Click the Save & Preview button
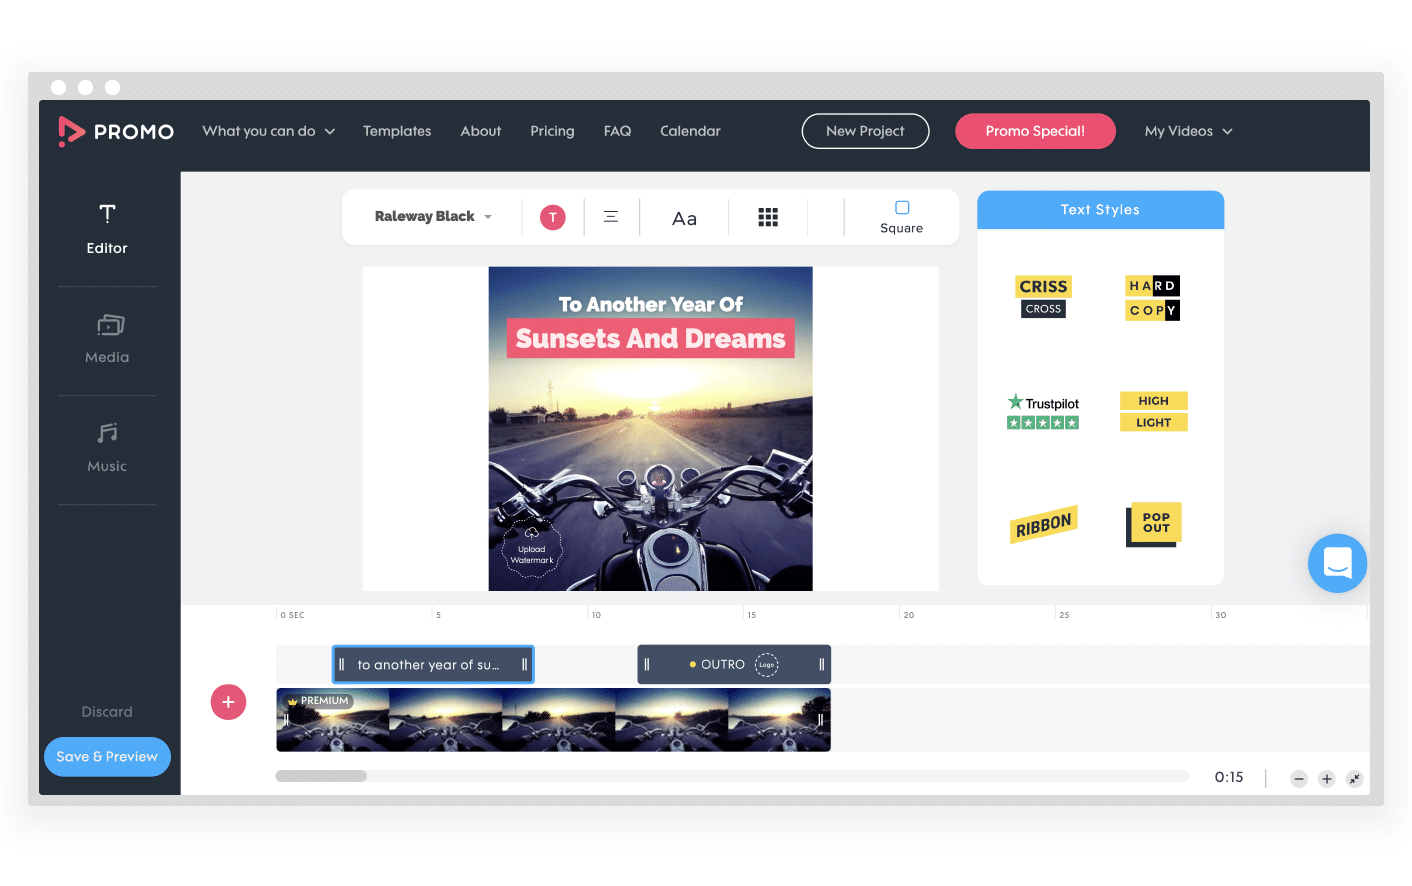This screenshot has height=886, width=1412. (107, 757)
